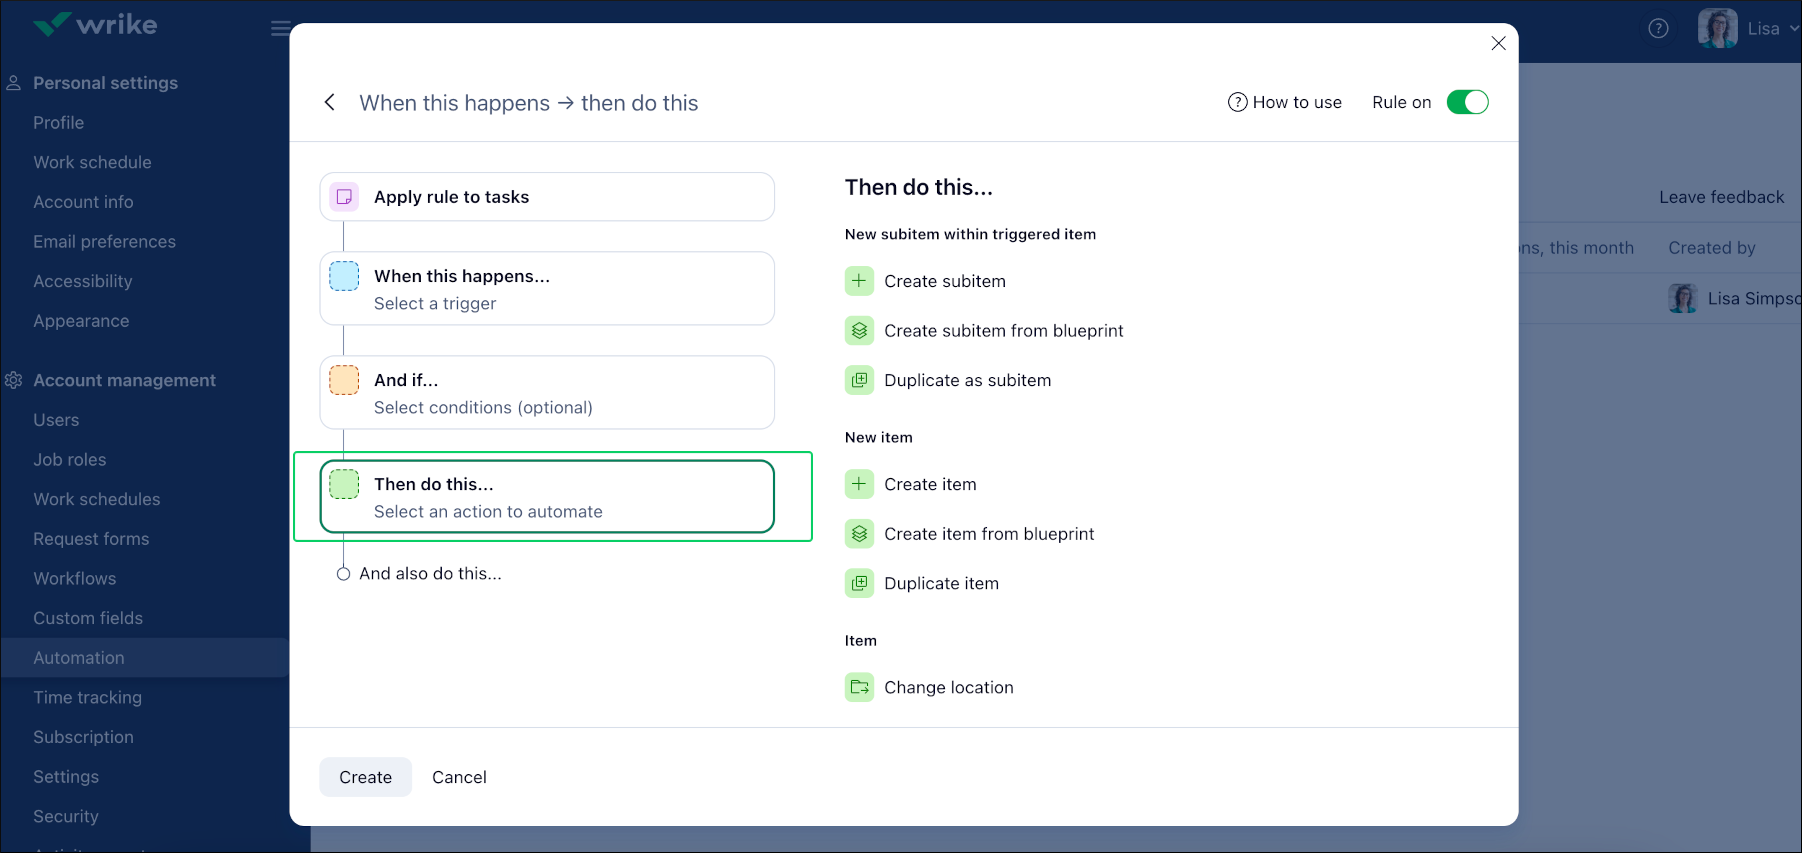Go to Users page
The image size is (1802, 853).
[56, 420]
